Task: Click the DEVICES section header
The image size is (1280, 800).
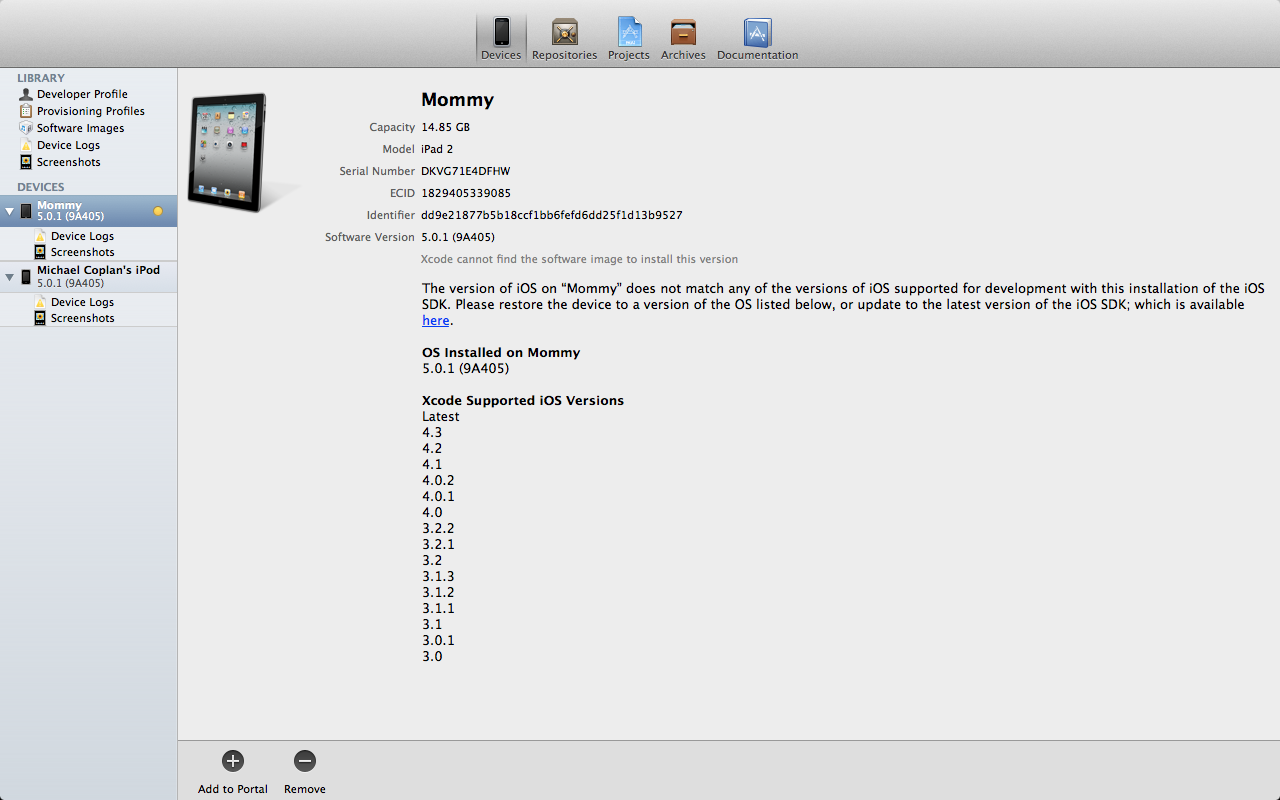Action: tap(41, 187)
